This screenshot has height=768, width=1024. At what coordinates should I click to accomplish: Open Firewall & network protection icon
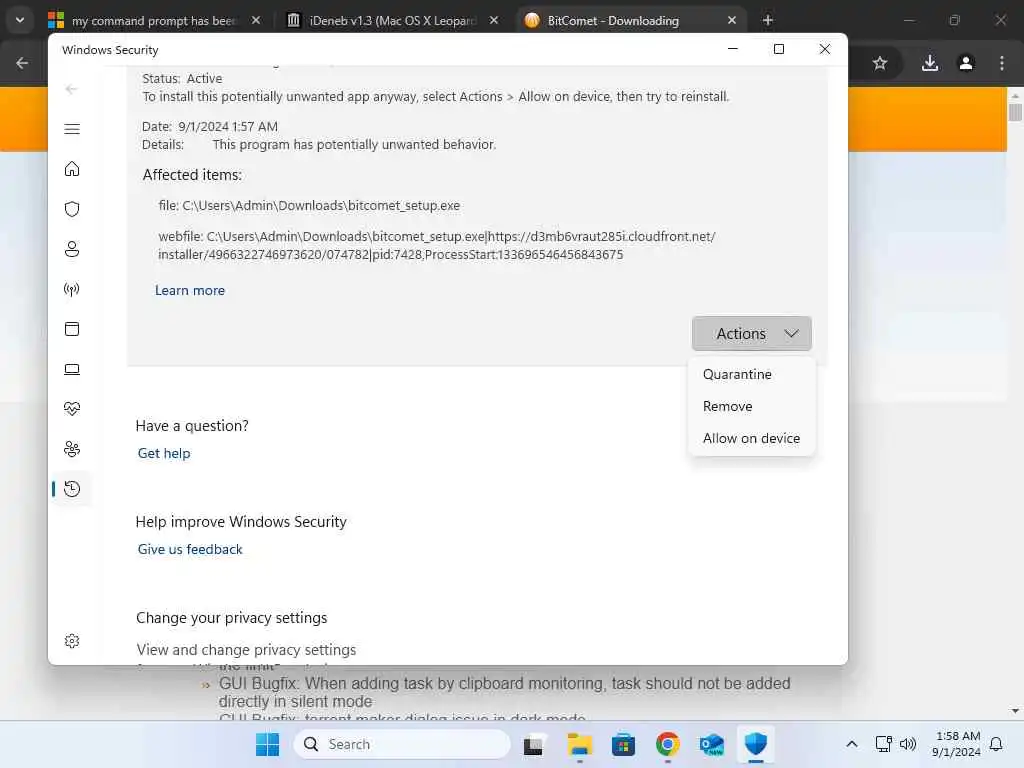coord(72,289)
